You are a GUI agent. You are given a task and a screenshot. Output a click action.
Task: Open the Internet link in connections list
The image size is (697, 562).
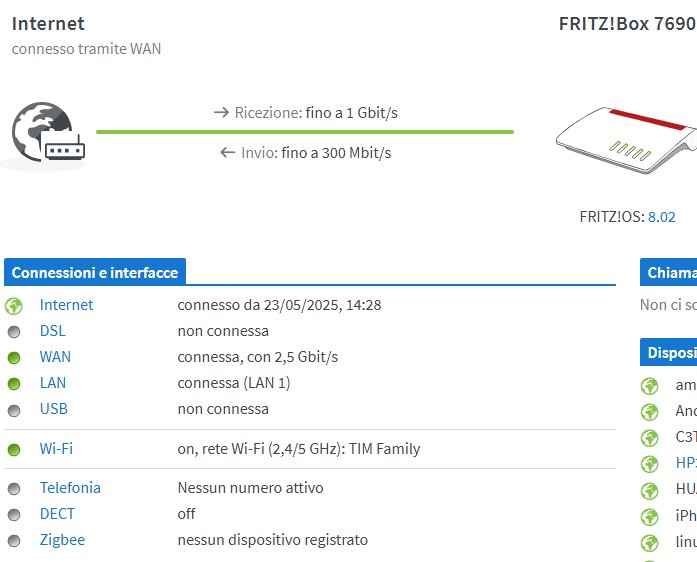tap(67, 305)
